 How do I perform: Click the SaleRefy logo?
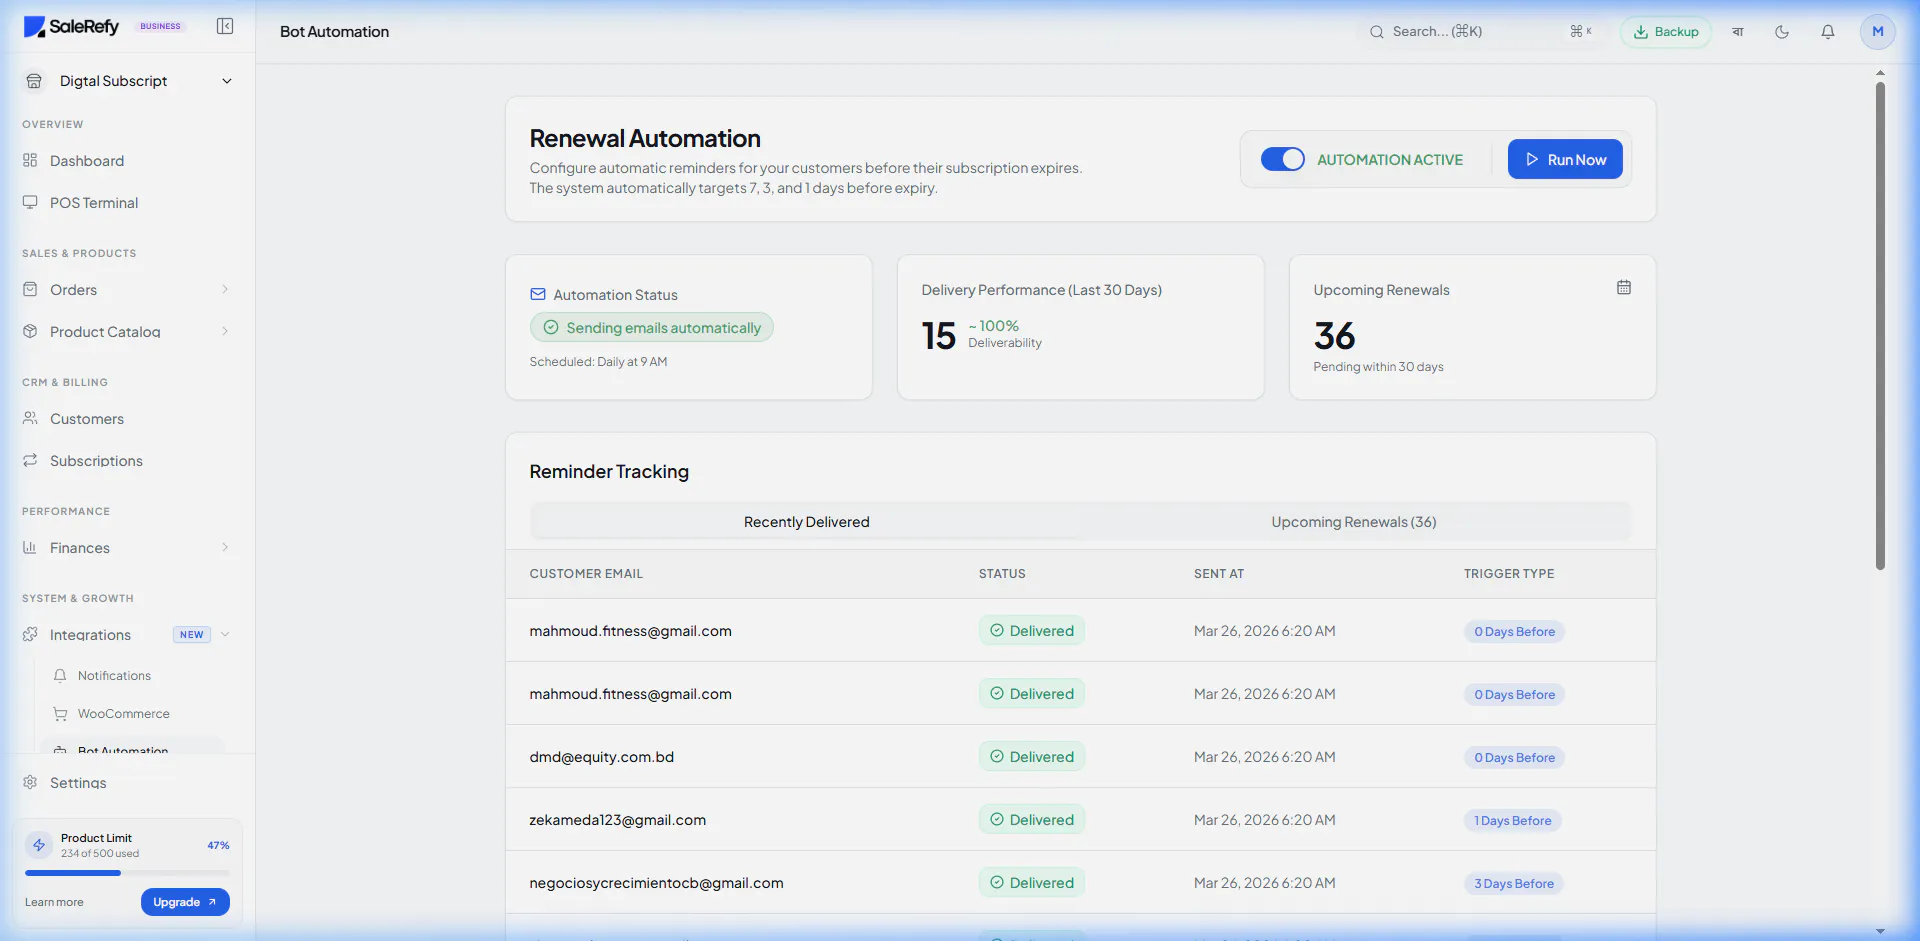click(71, 27)
